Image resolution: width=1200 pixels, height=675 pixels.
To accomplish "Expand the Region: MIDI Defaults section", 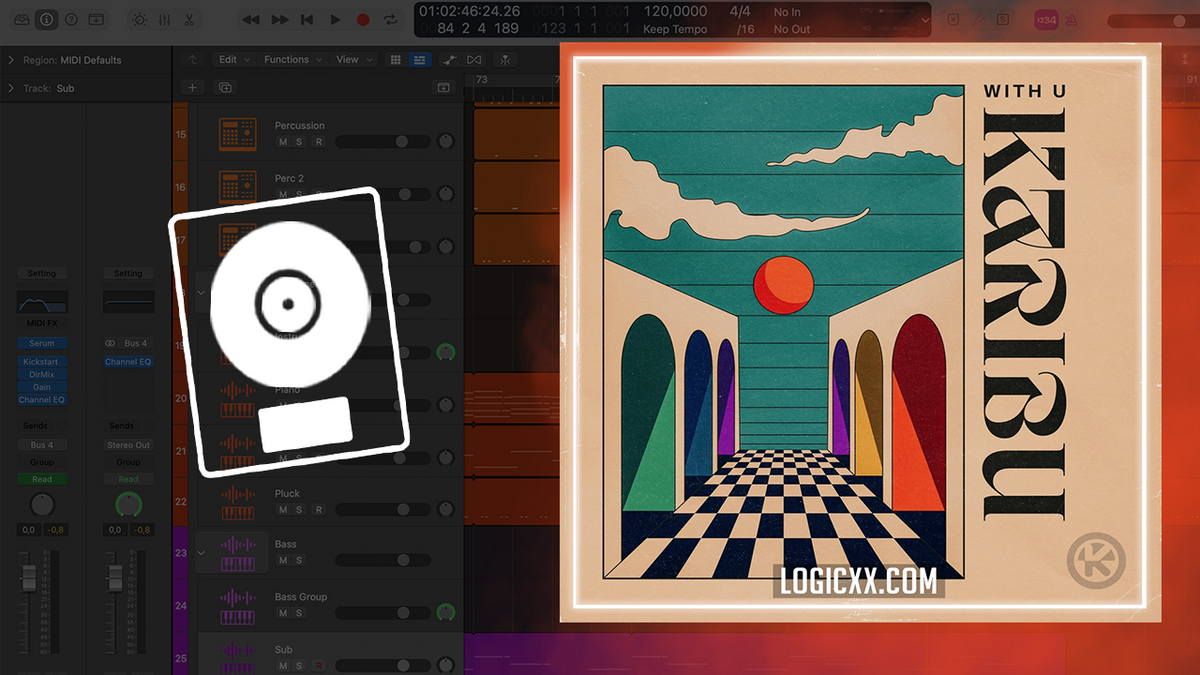I will tap(10, 60).
